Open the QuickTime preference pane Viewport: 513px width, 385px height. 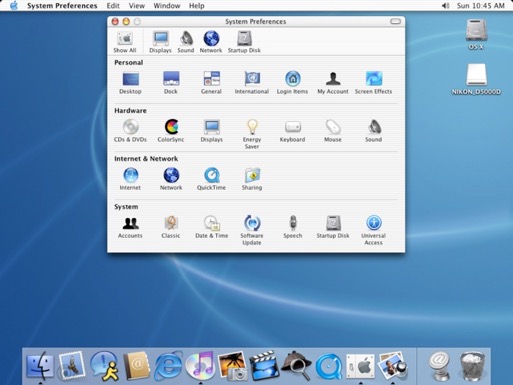click(x=211, y=179)
